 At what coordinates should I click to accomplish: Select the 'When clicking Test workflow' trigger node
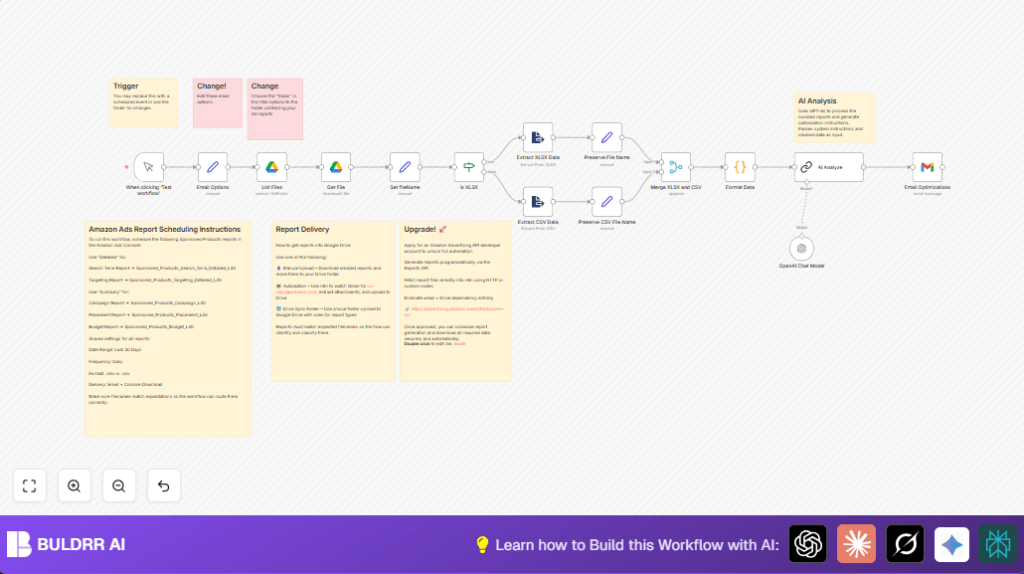click(x=149, y=167)
